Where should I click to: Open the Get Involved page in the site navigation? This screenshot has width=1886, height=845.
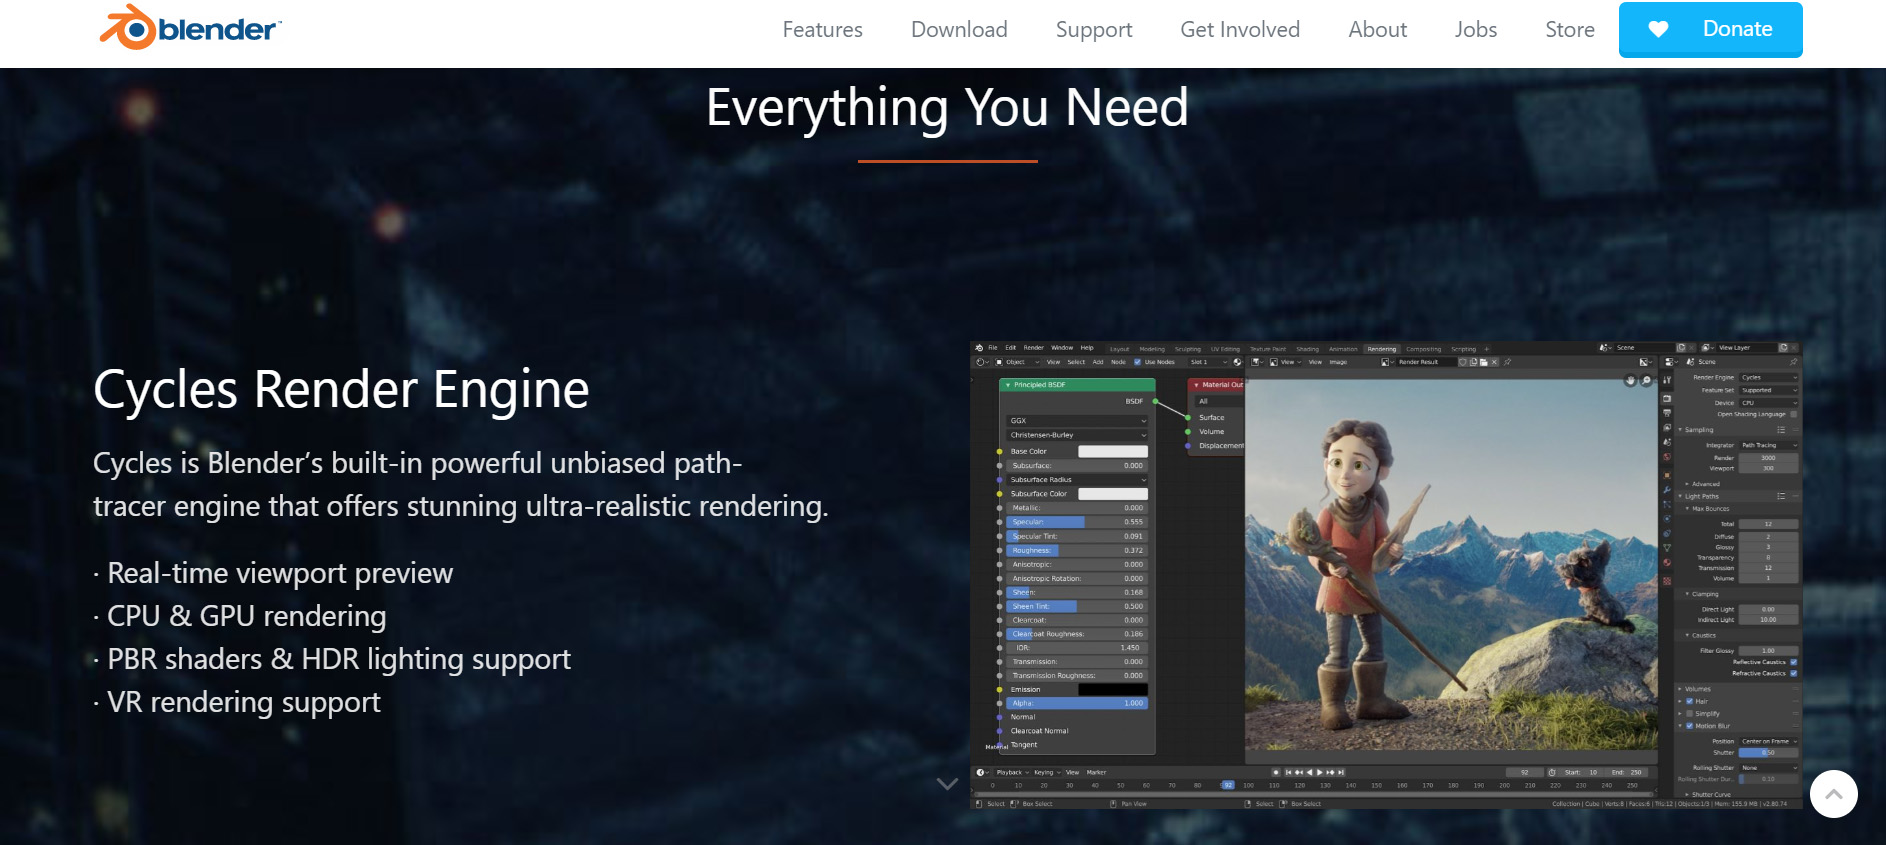[1240, 30]
